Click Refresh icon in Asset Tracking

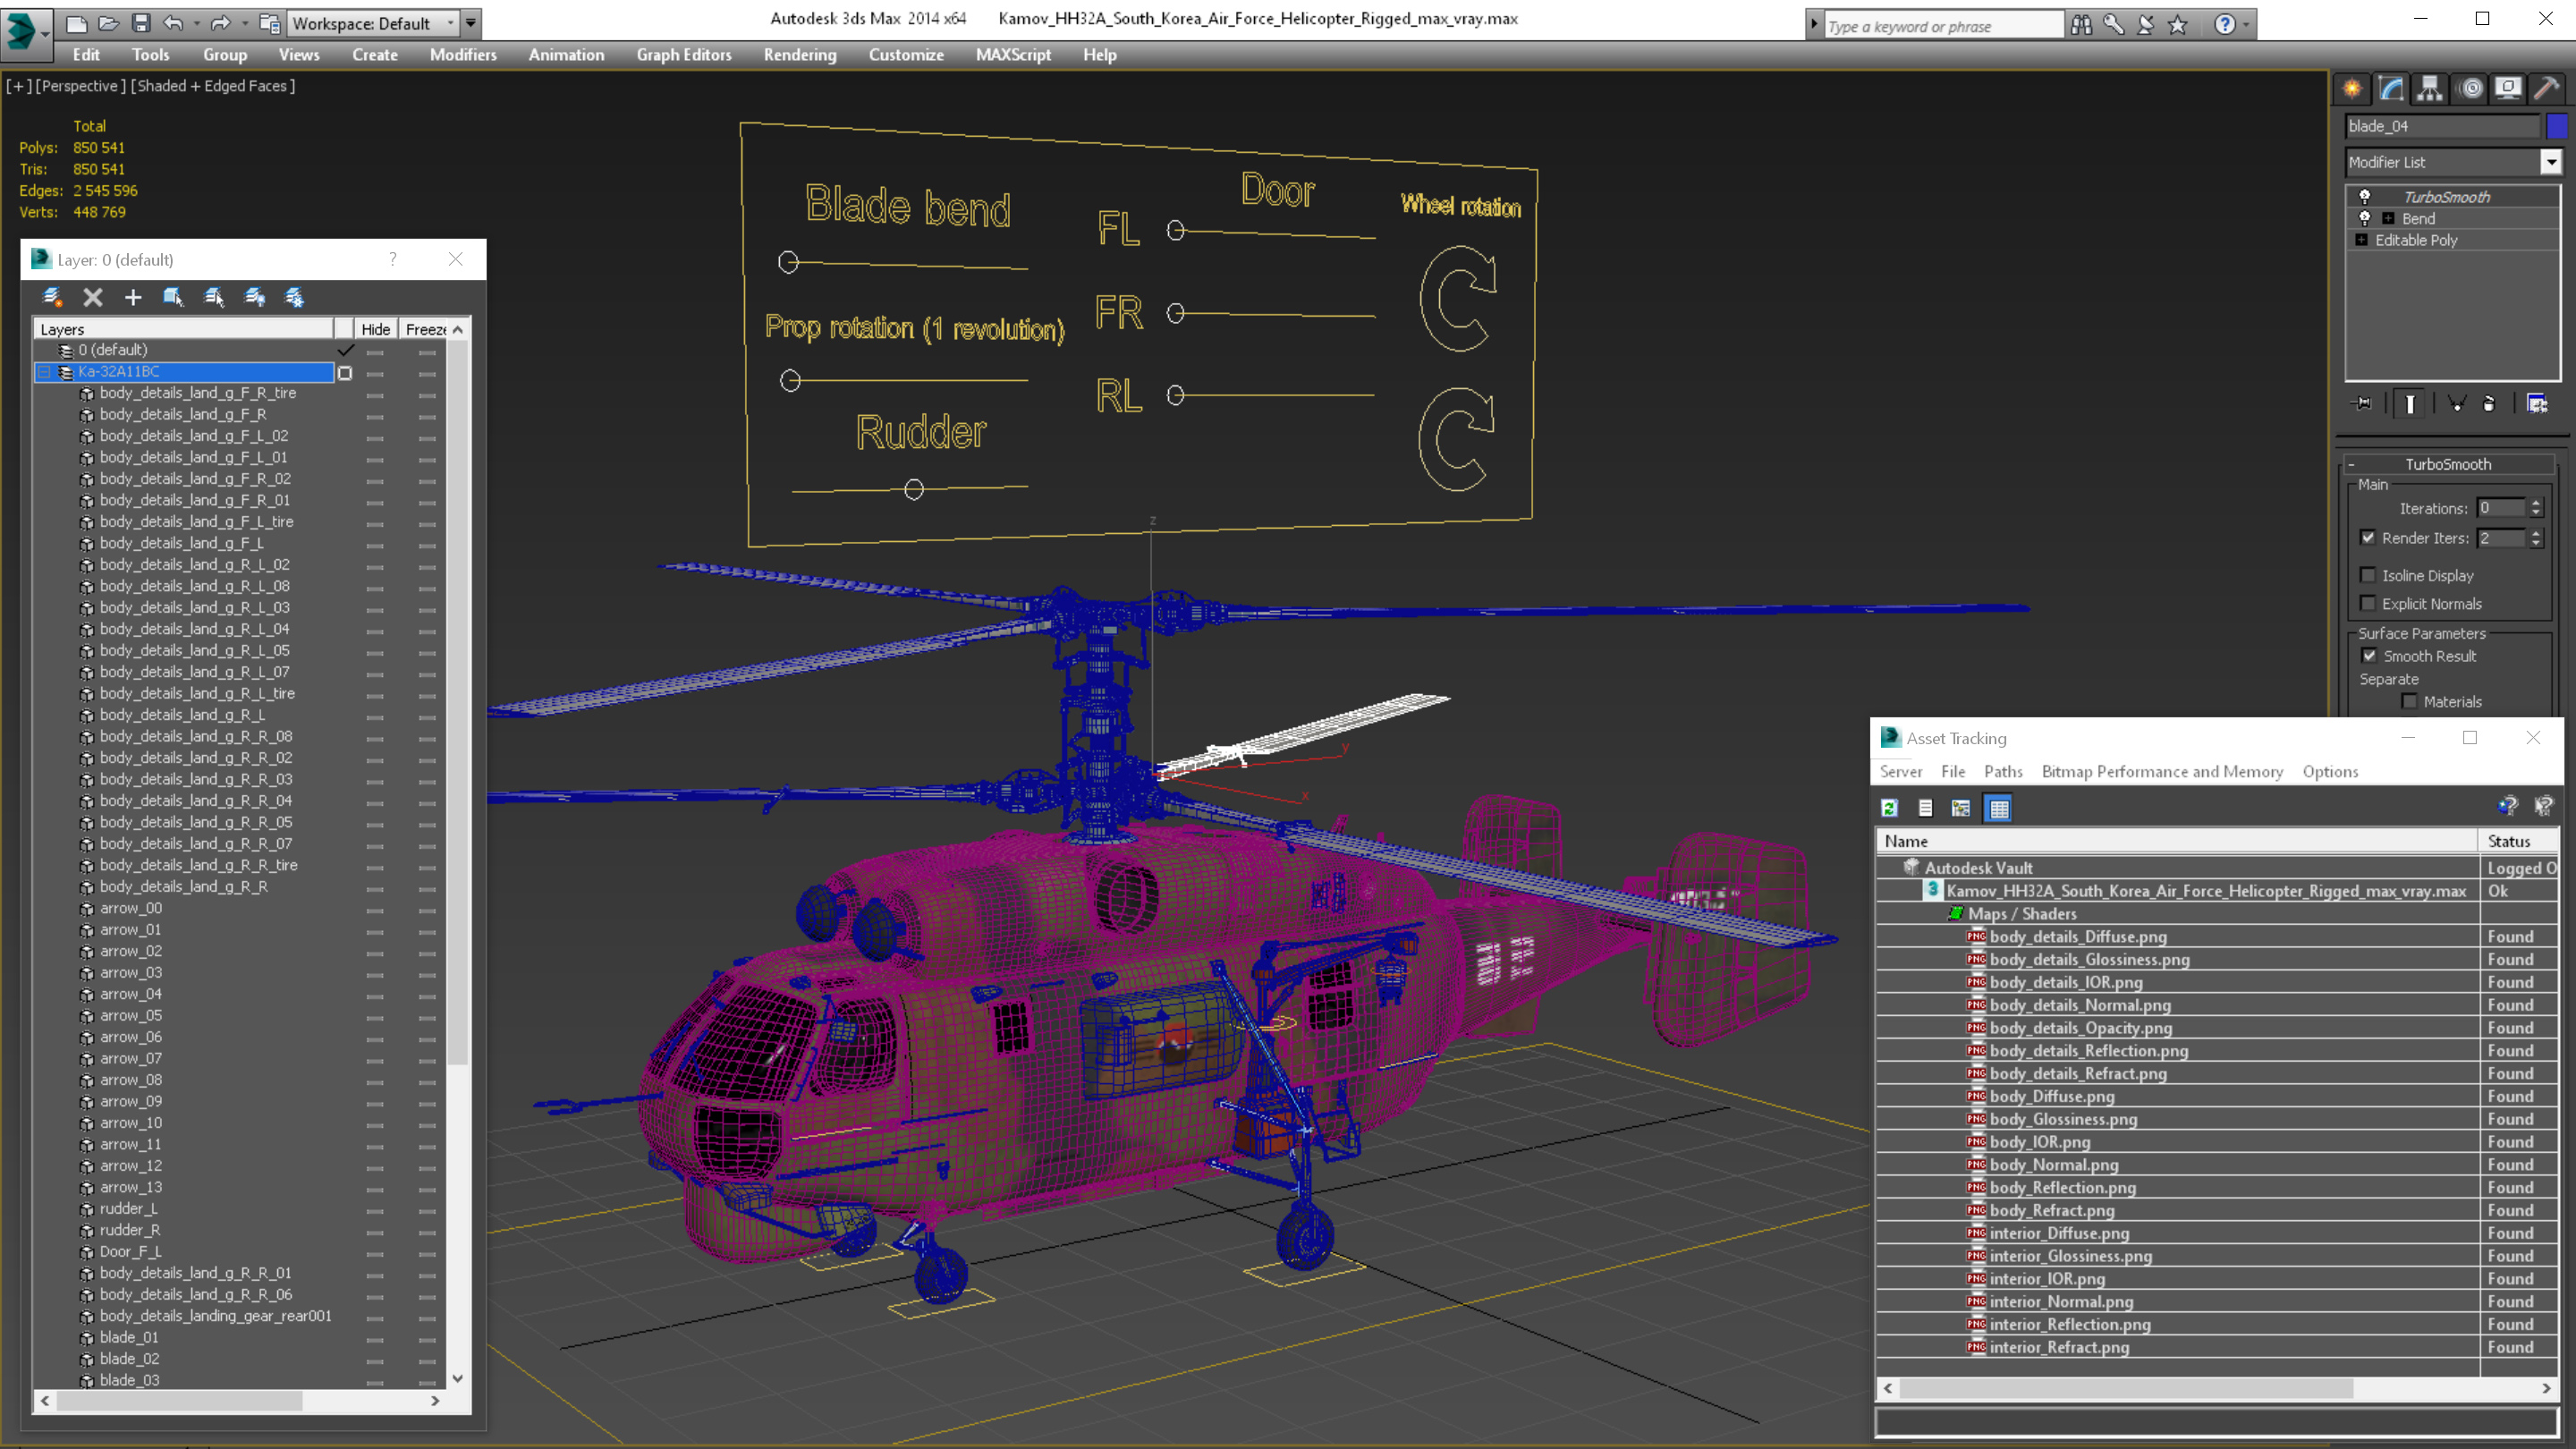pos(1889,808)
